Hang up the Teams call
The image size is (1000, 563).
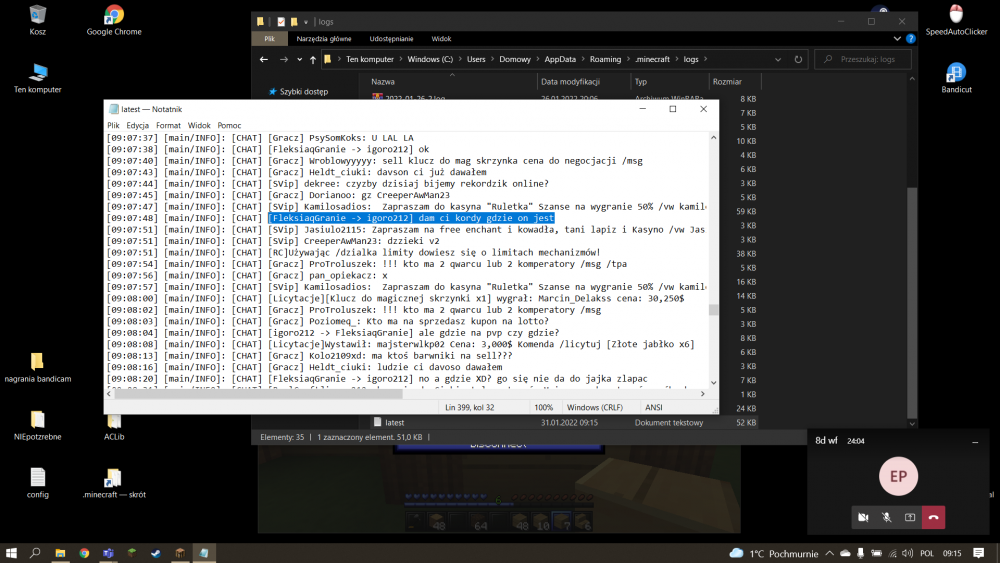[933, 517]
